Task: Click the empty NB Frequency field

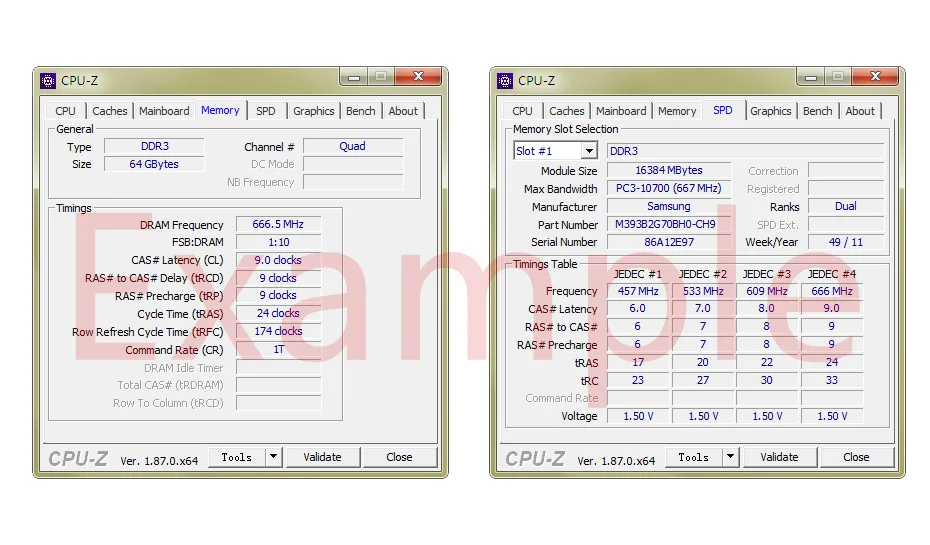Action: point(353,182)
